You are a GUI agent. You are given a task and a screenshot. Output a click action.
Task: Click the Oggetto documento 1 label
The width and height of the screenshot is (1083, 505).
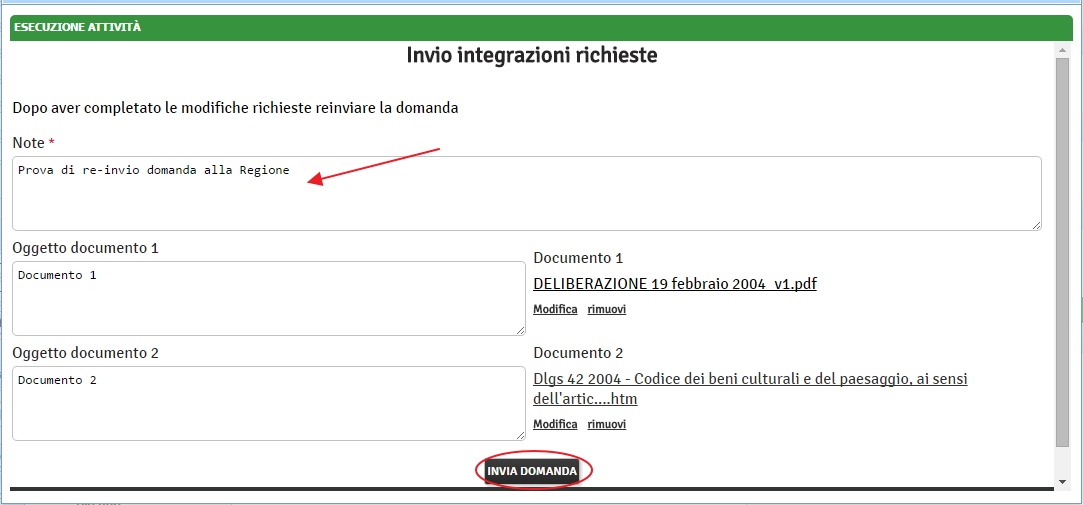click(x=85, y=248)
